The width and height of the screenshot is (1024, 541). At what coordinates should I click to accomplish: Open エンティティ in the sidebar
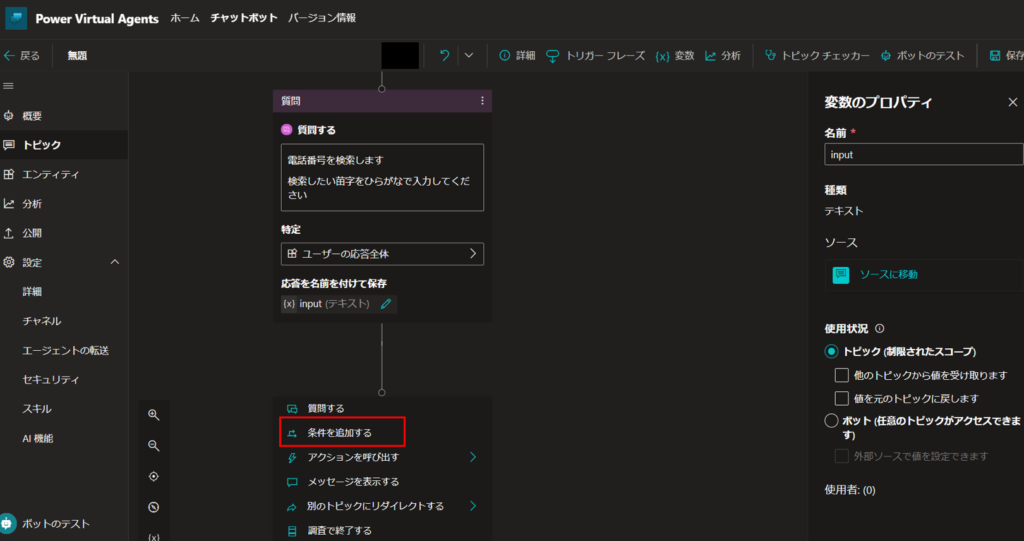(x=64, y=174)
